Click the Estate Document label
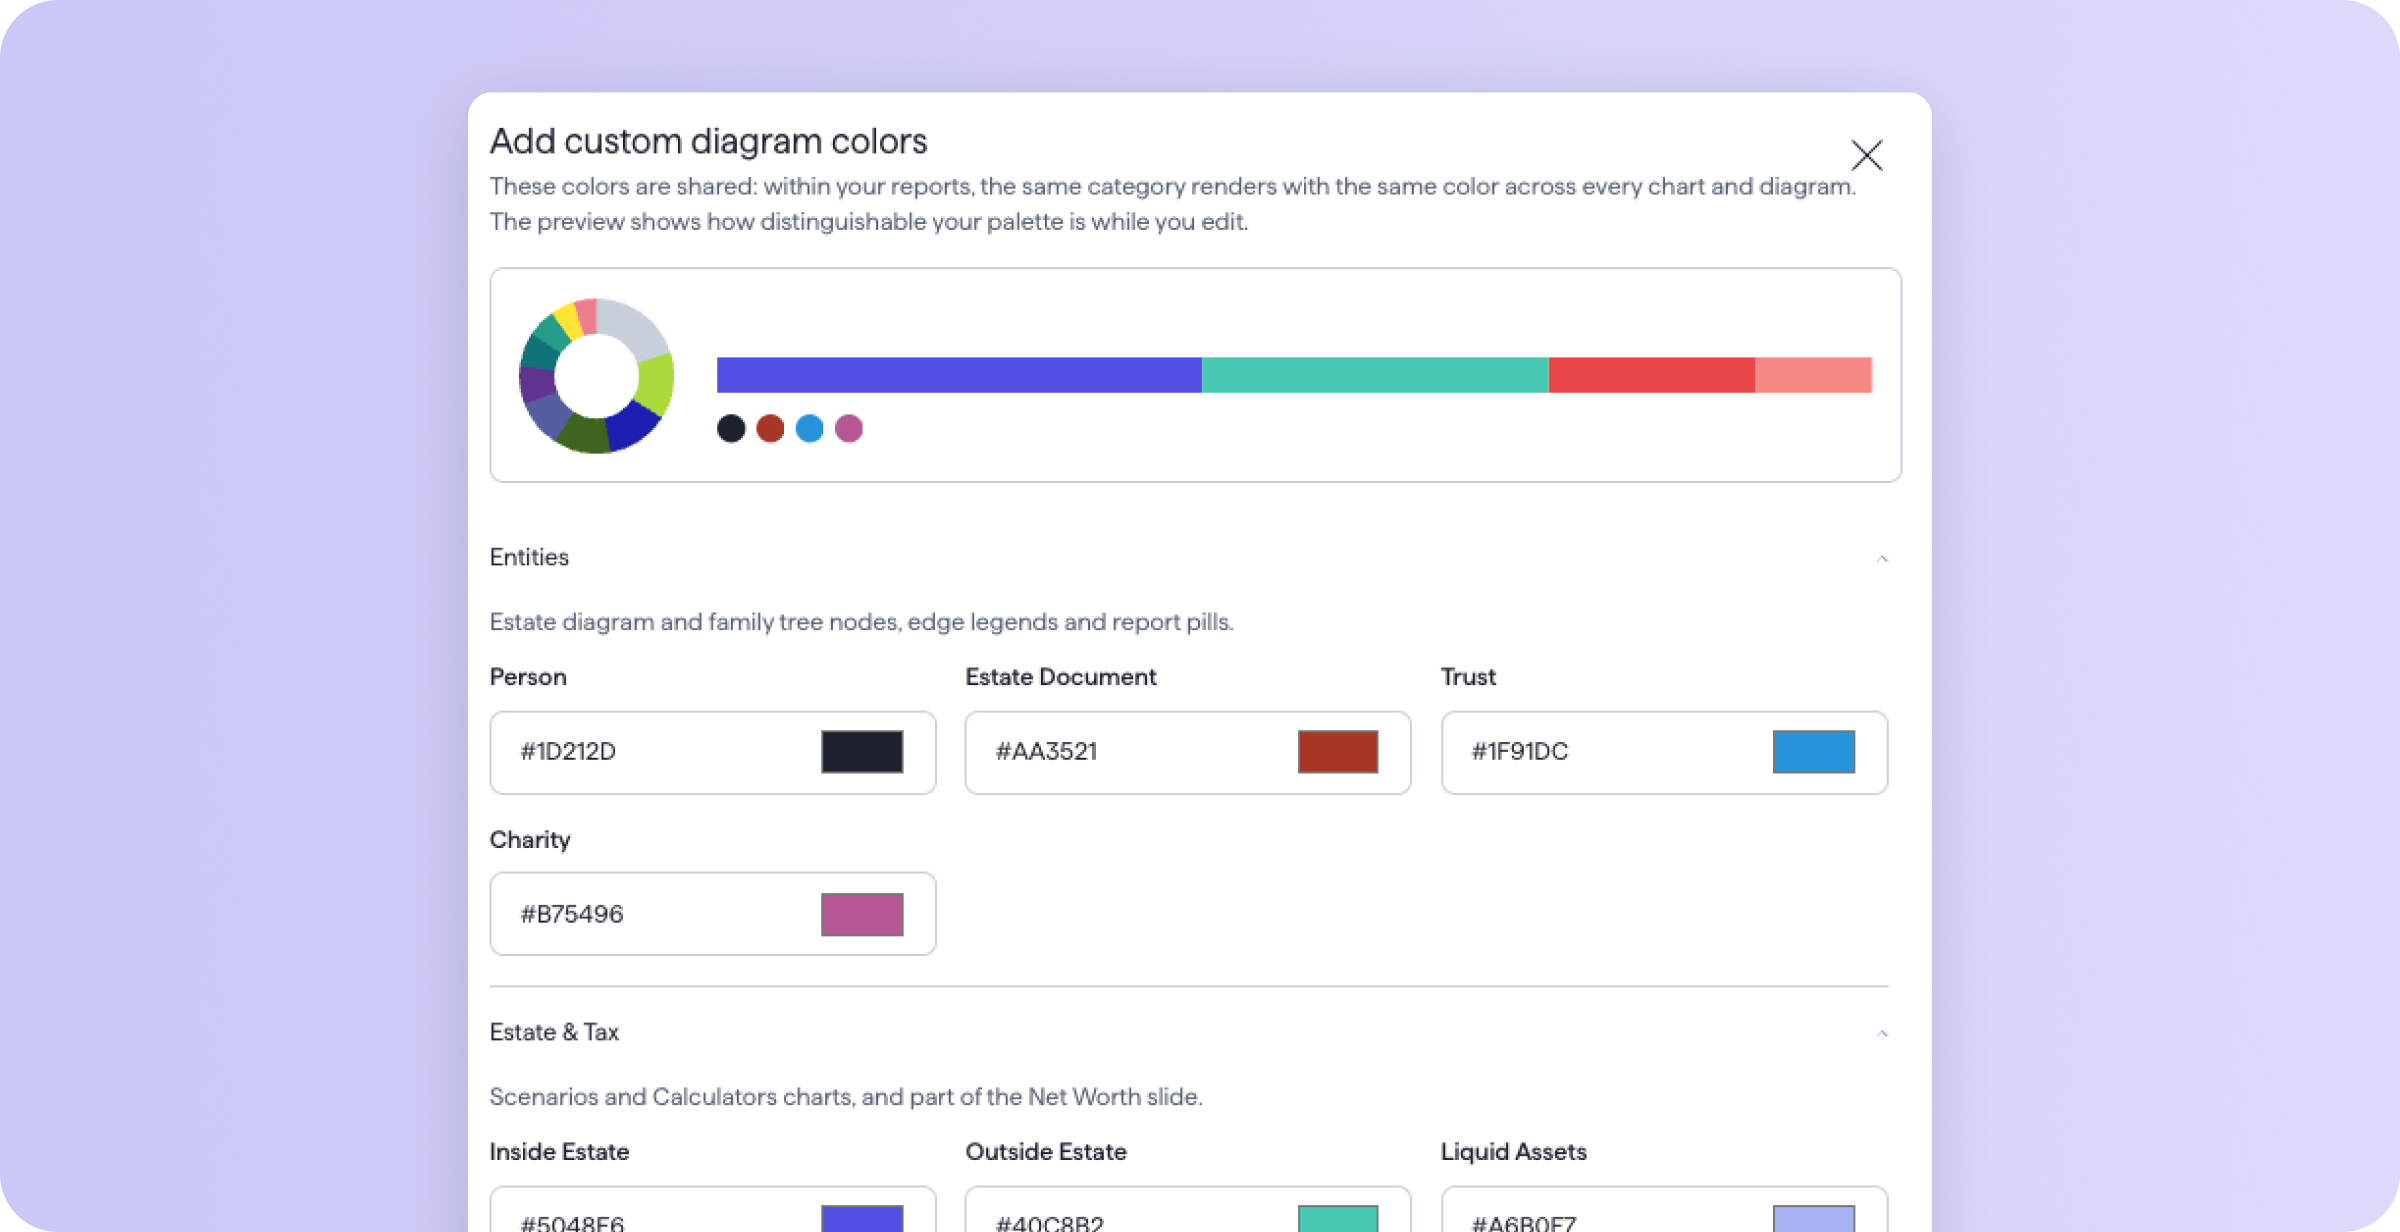 [x=1060, y=677]
